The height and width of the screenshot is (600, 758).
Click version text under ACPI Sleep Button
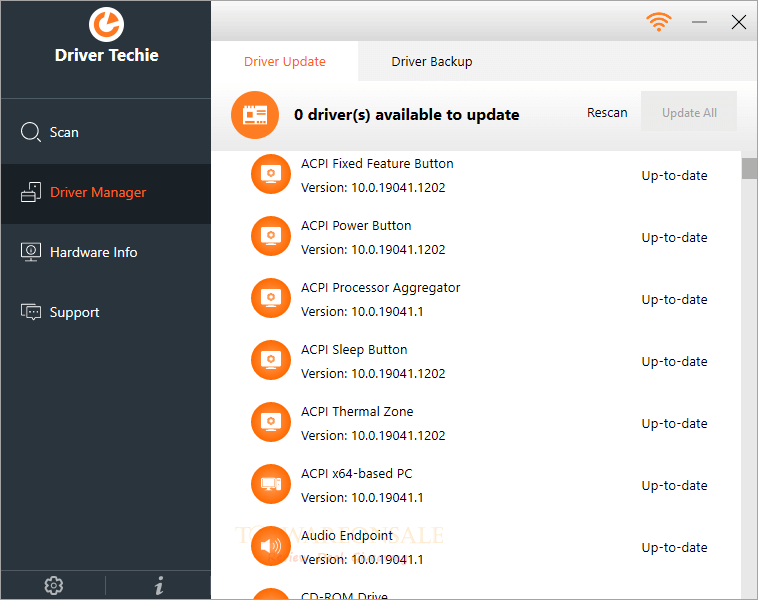[x=373, y=373]
